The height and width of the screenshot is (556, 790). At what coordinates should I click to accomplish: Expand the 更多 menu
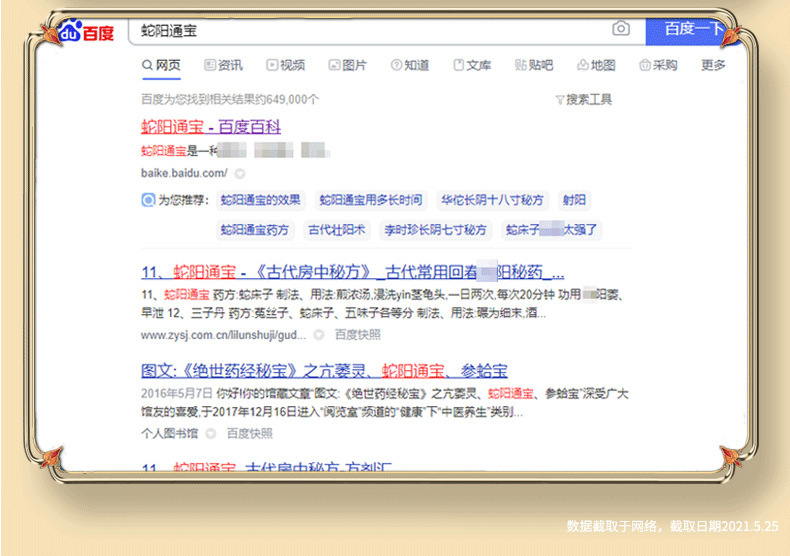pyautogui.click(x=713, y=65)
